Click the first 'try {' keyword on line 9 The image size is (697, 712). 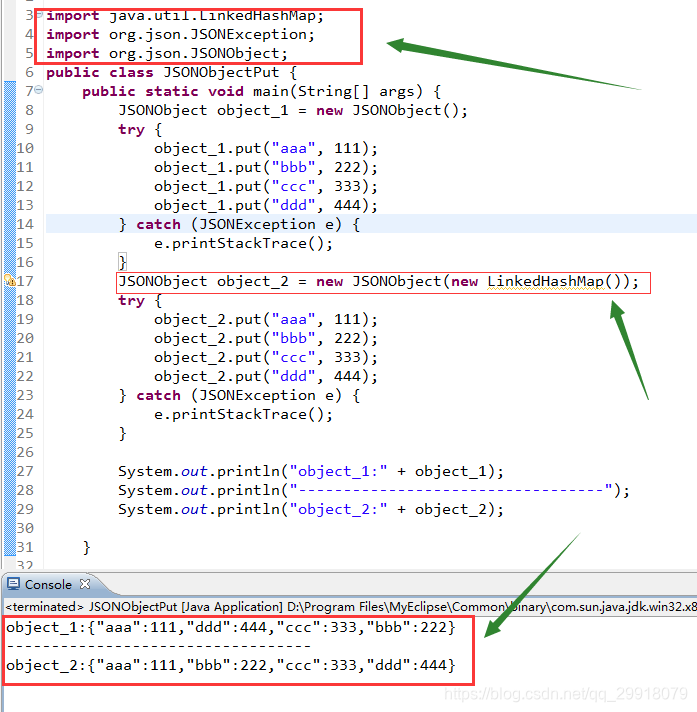pyautogui.click(x=140, y=130)
